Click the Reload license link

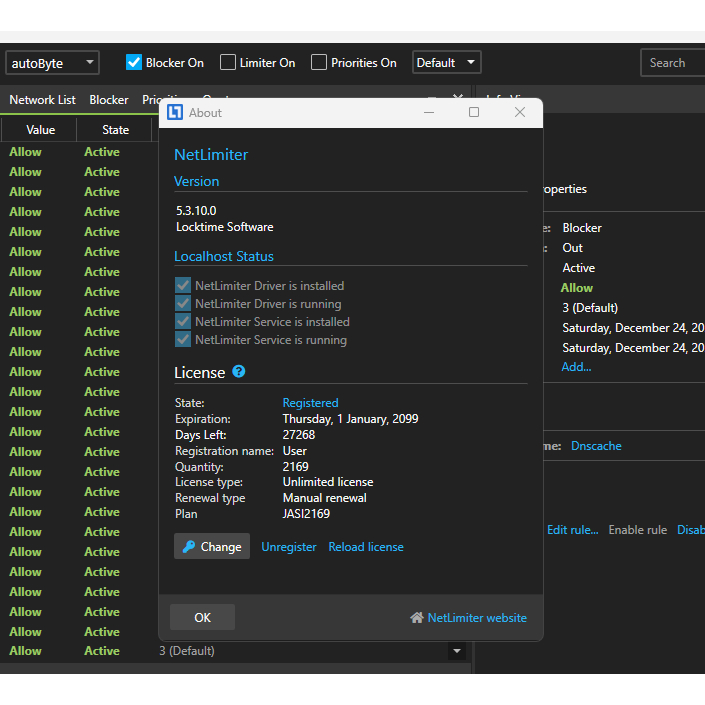tap(366, 547)
